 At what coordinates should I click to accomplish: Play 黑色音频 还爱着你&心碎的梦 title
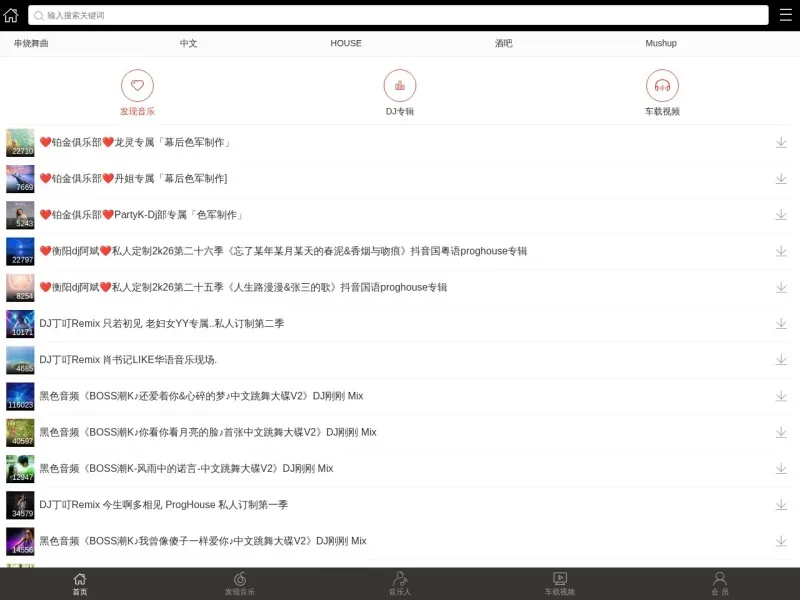click(x=202, y=396)
